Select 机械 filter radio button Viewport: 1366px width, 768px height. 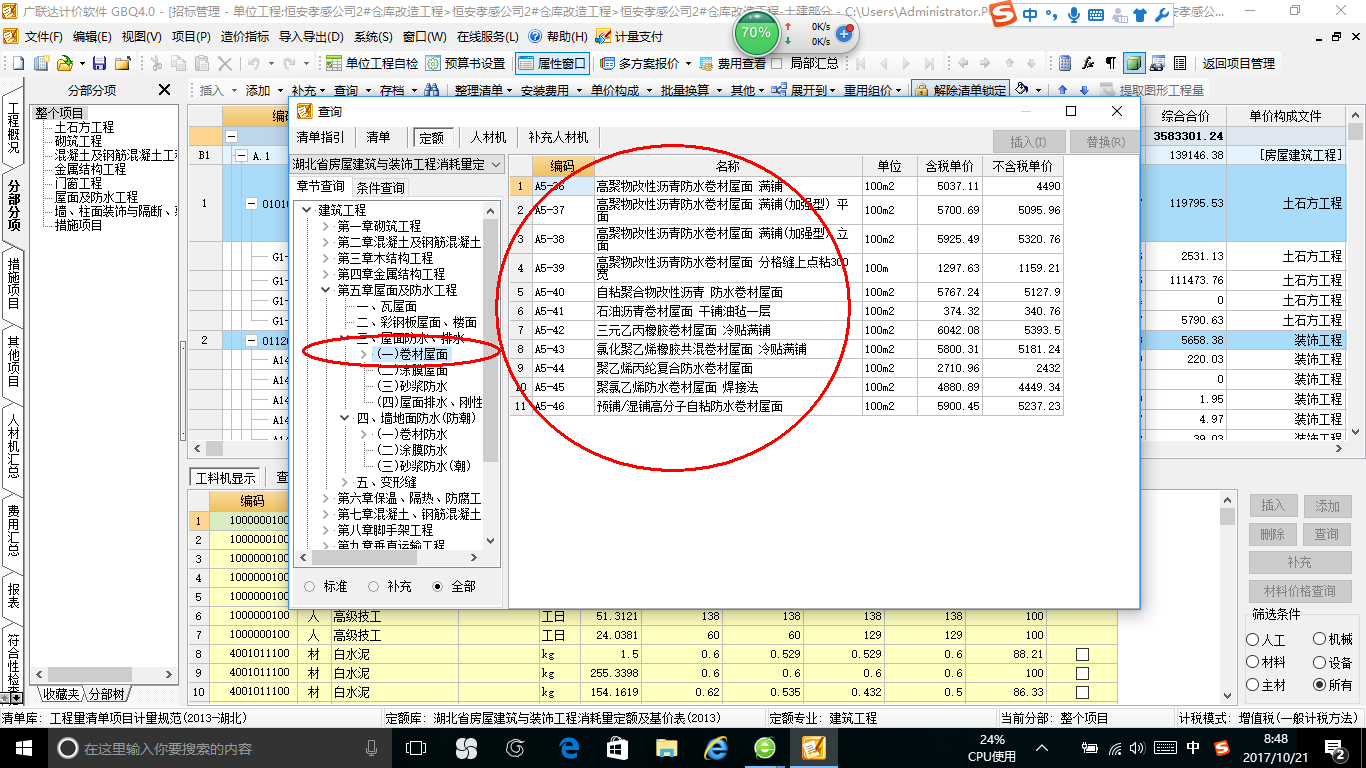(1320, 639)
